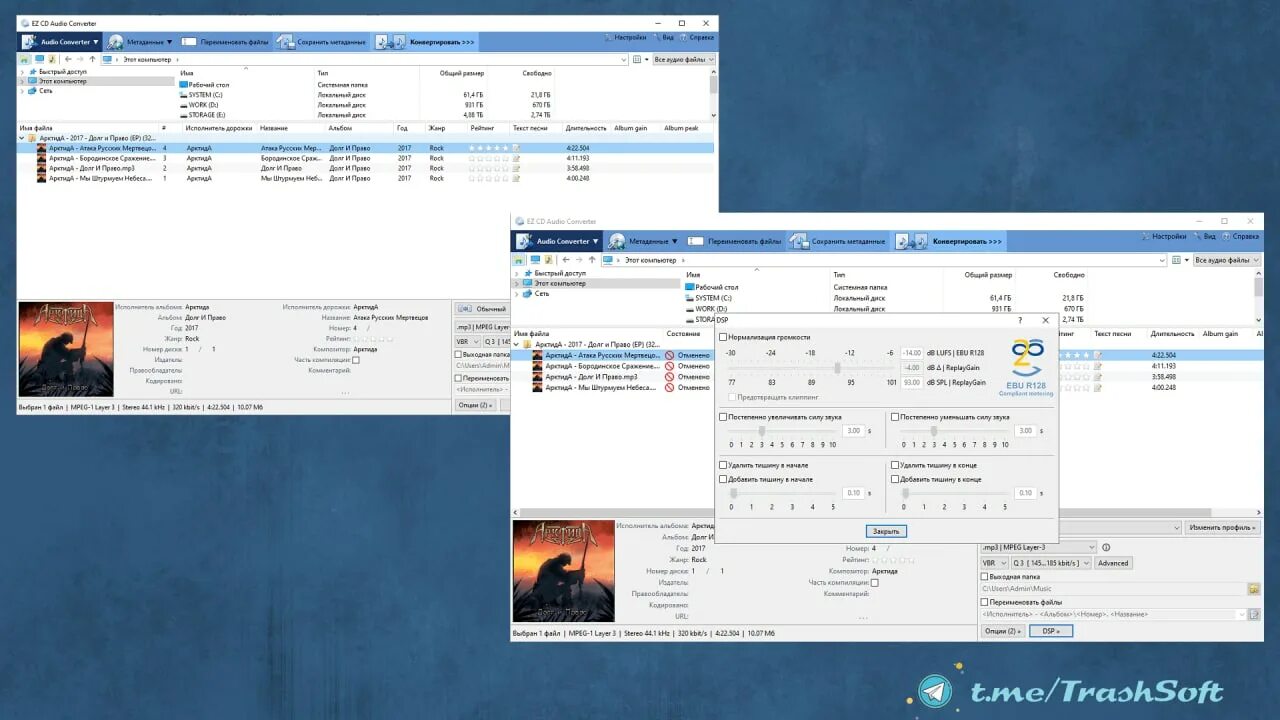Click back navigation arrow in back window

[x=68, y=59]
